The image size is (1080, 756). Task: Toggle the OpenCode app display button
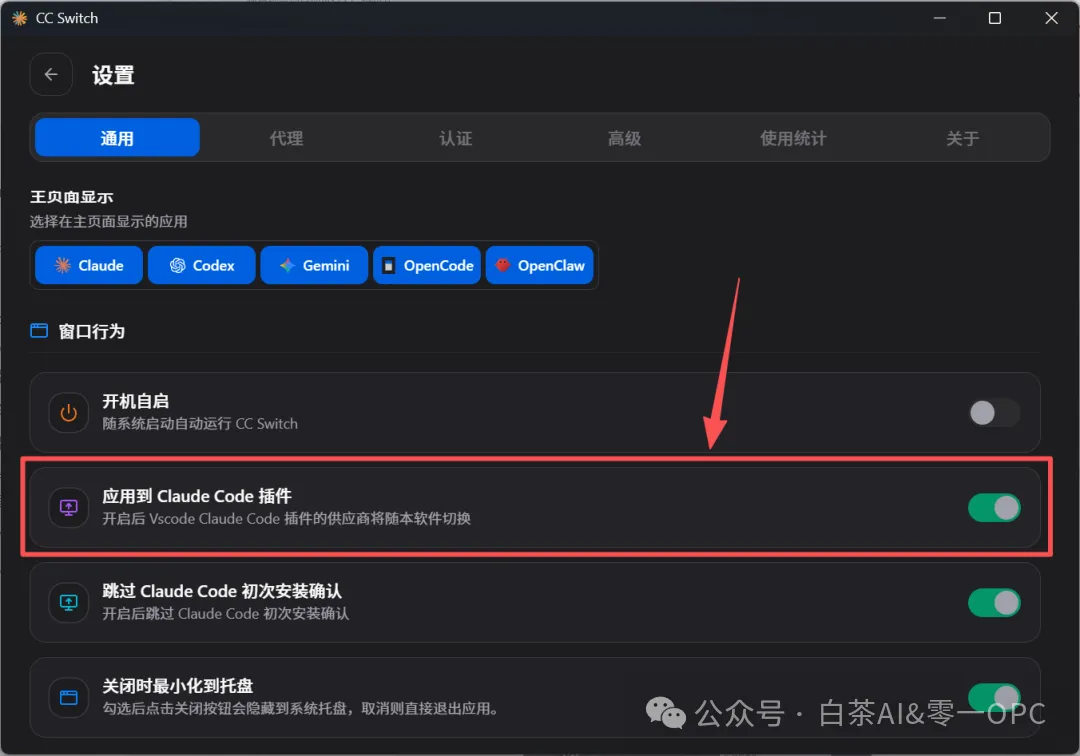pyautogui.click(x=427, y=265)
